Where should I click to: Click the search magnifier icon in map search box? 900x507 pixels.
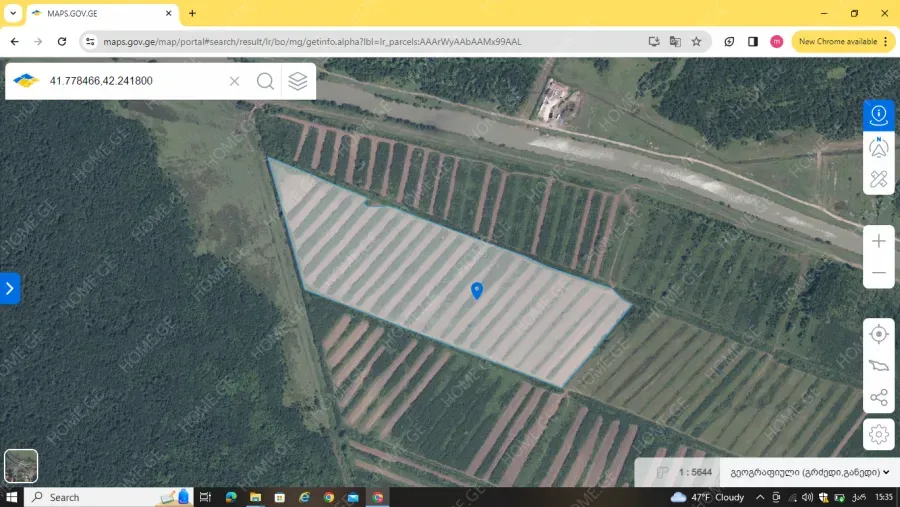tap(265, 81)
